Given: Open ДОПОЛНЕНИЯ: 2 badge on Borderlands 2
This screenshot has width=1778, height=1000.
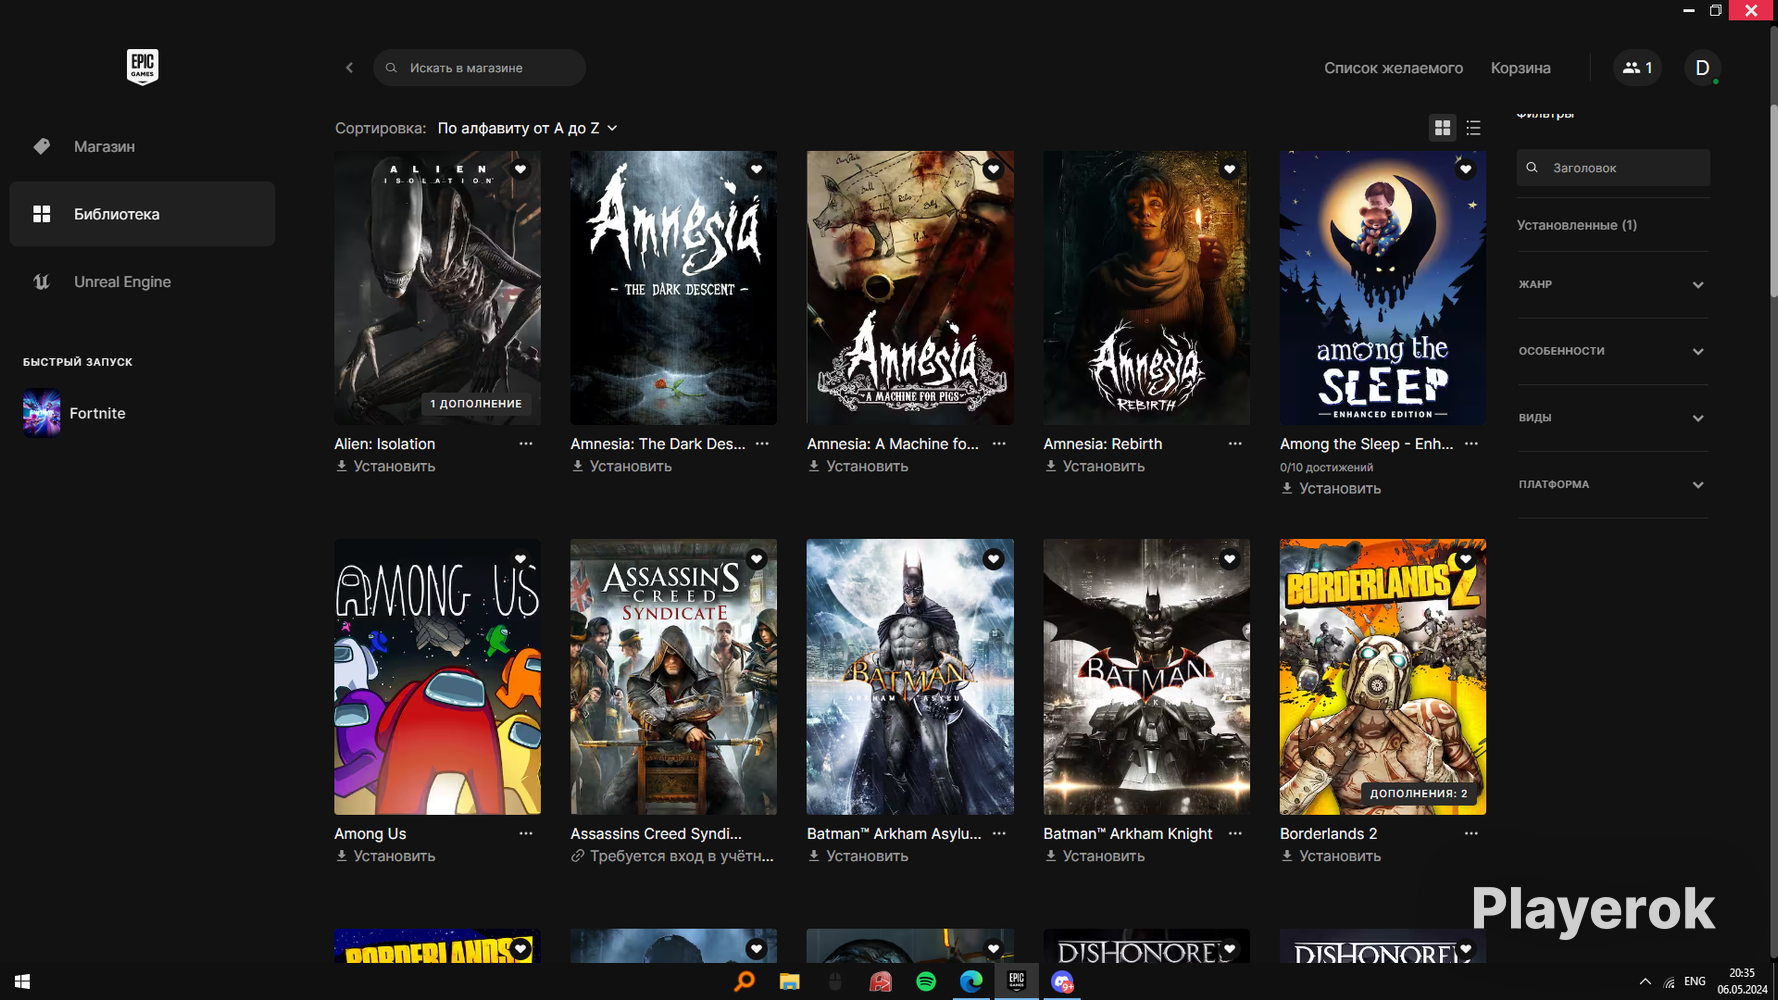Looking at the screenshot, I should pyautogui.click(x=1419, y=794).
